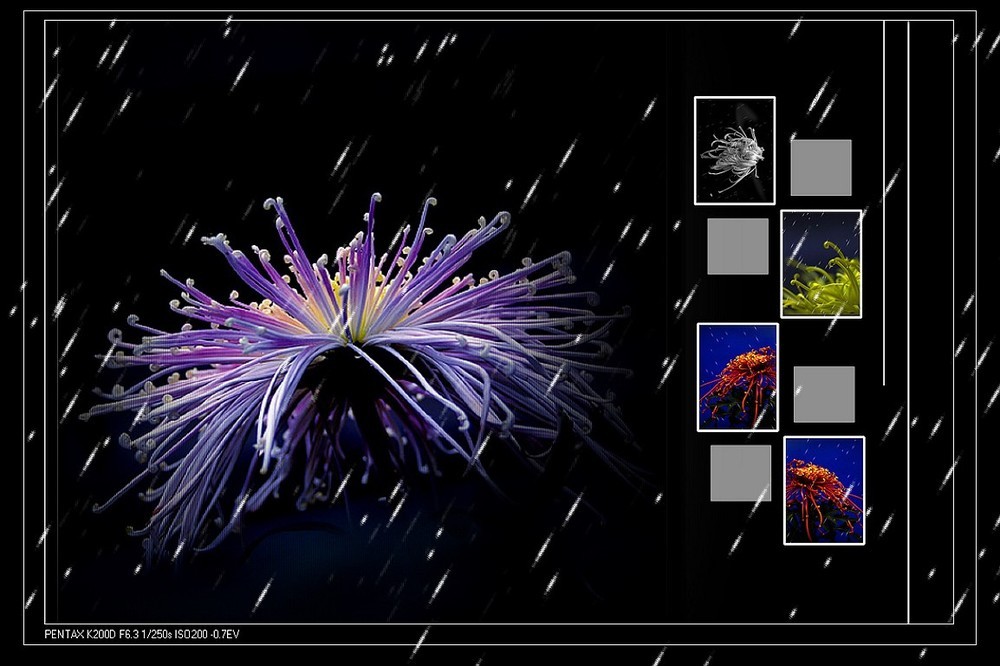The image size is (1000, 666).
Task: Click the "PENTAX K200D F6.3 1/250s ISO200 -0.7EV" caption
Action: point(142,634)
